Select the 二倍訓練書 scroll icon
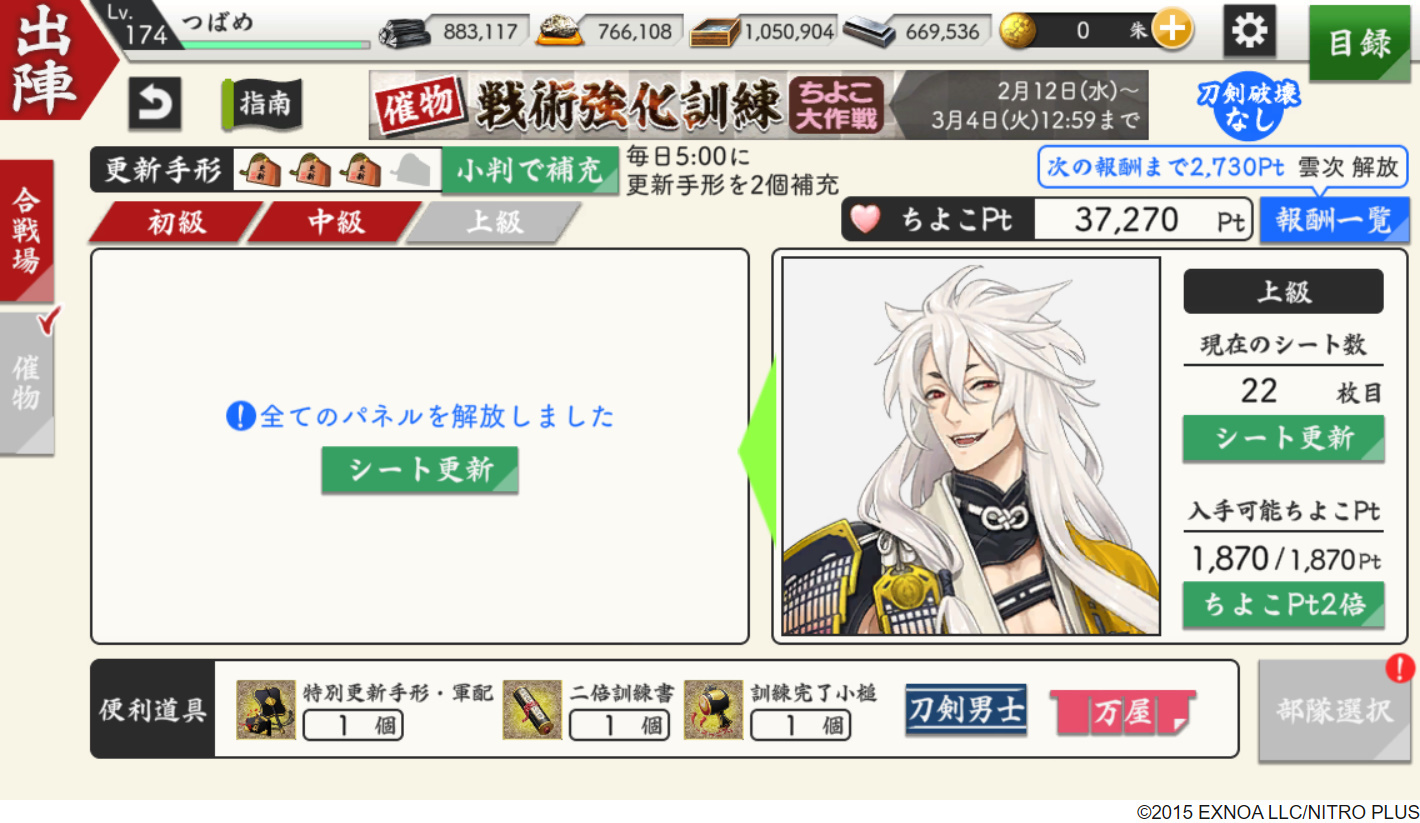Image resolution: width=1420 pixels, height=823 pixels. click(532, 710)
